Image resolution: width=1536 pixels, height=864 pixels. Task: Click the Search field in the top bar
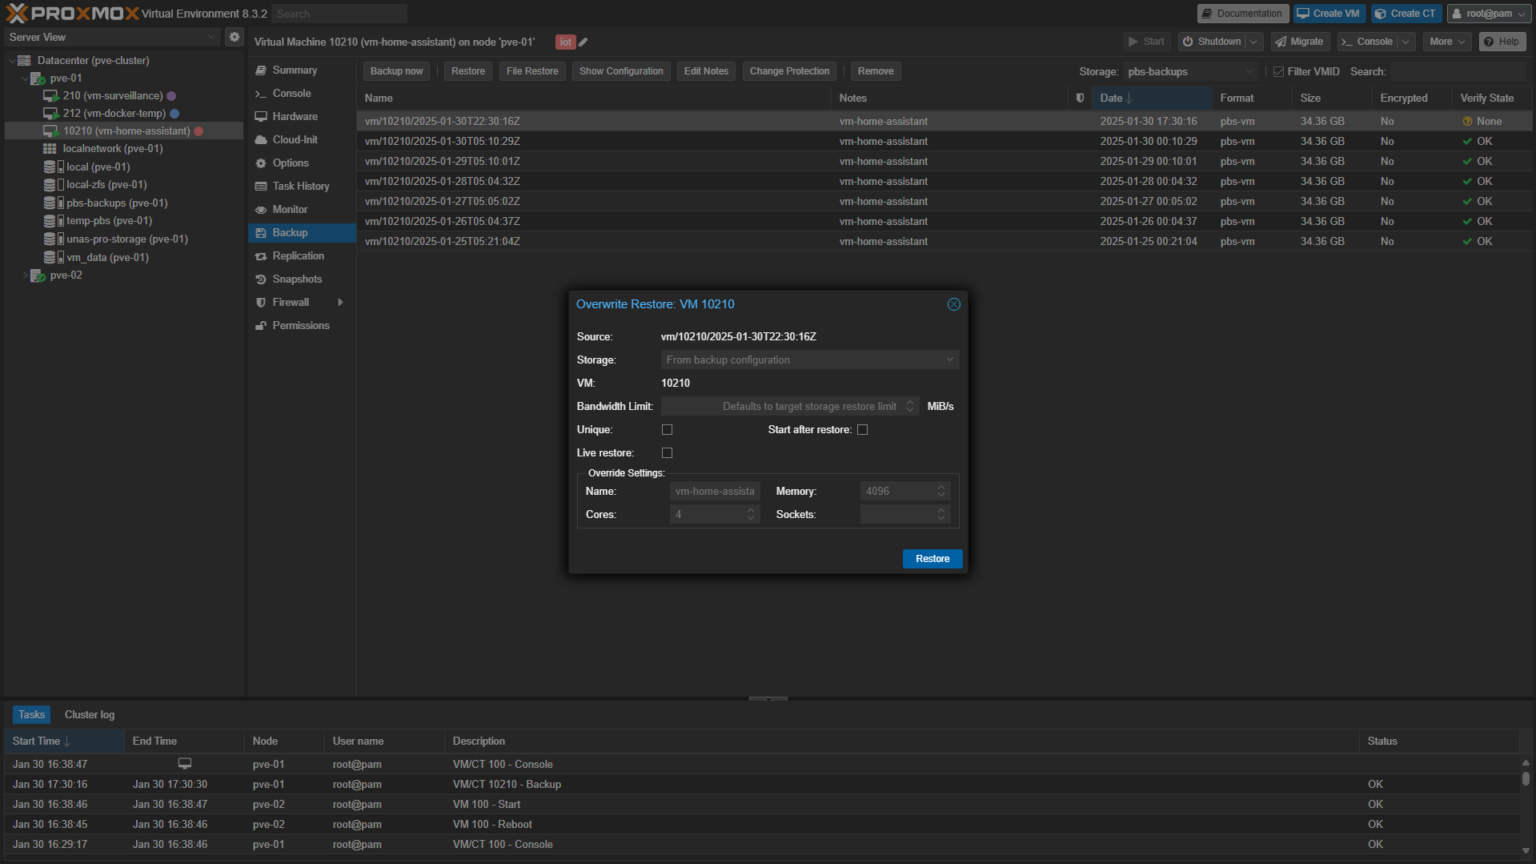pos(340,13)
